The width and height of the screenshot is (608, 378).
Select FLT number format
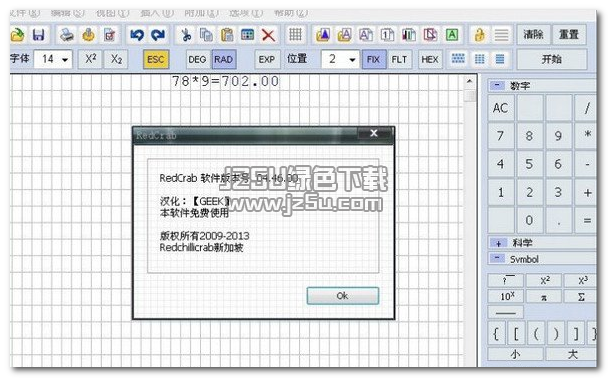tap(399, 59)
